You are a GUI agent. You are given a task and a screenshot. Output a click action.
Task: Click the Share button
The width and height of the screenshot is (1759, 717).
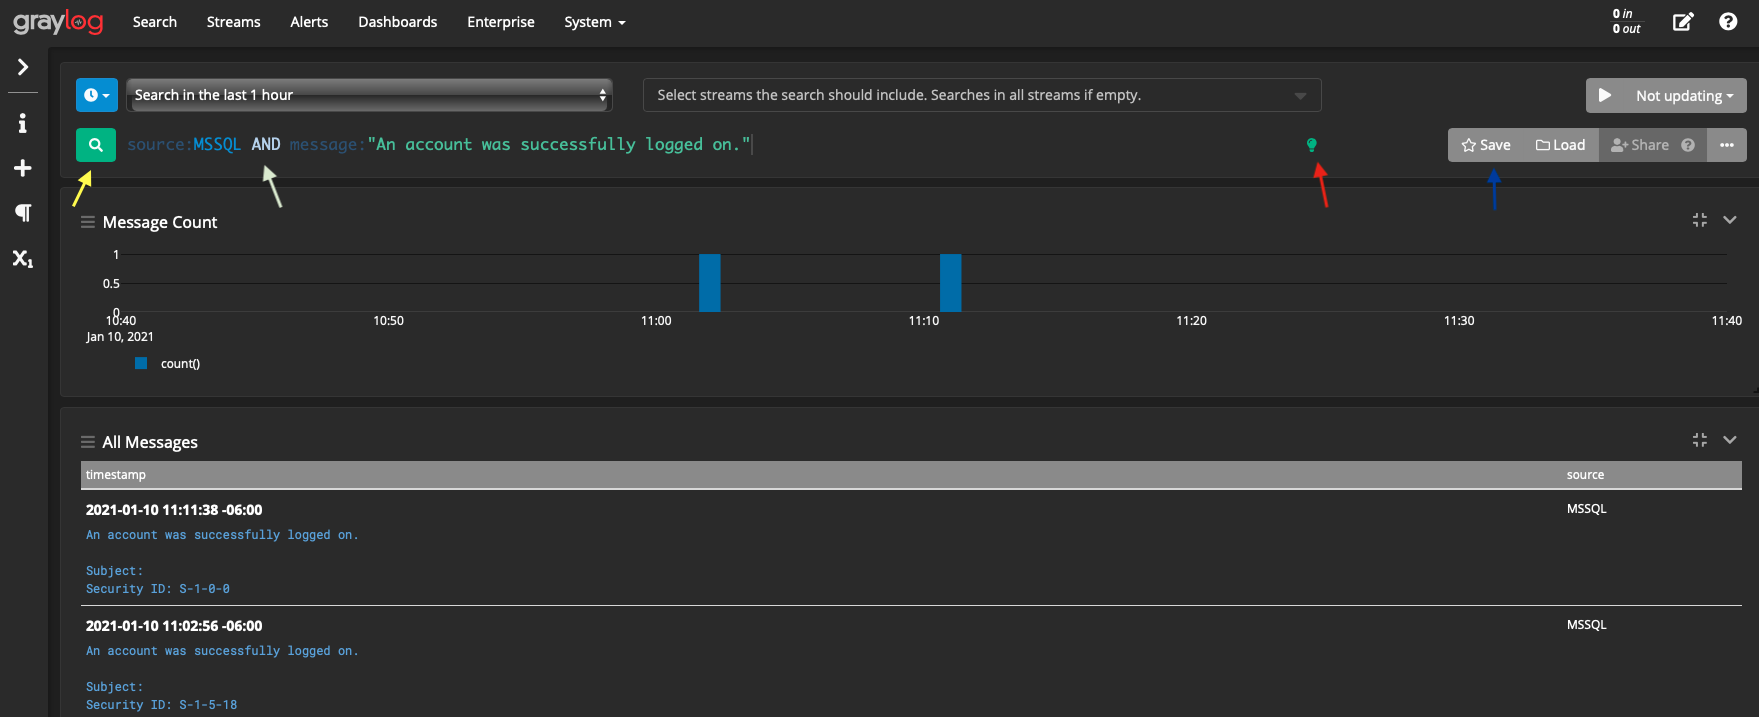click(x=1640, y=145)
